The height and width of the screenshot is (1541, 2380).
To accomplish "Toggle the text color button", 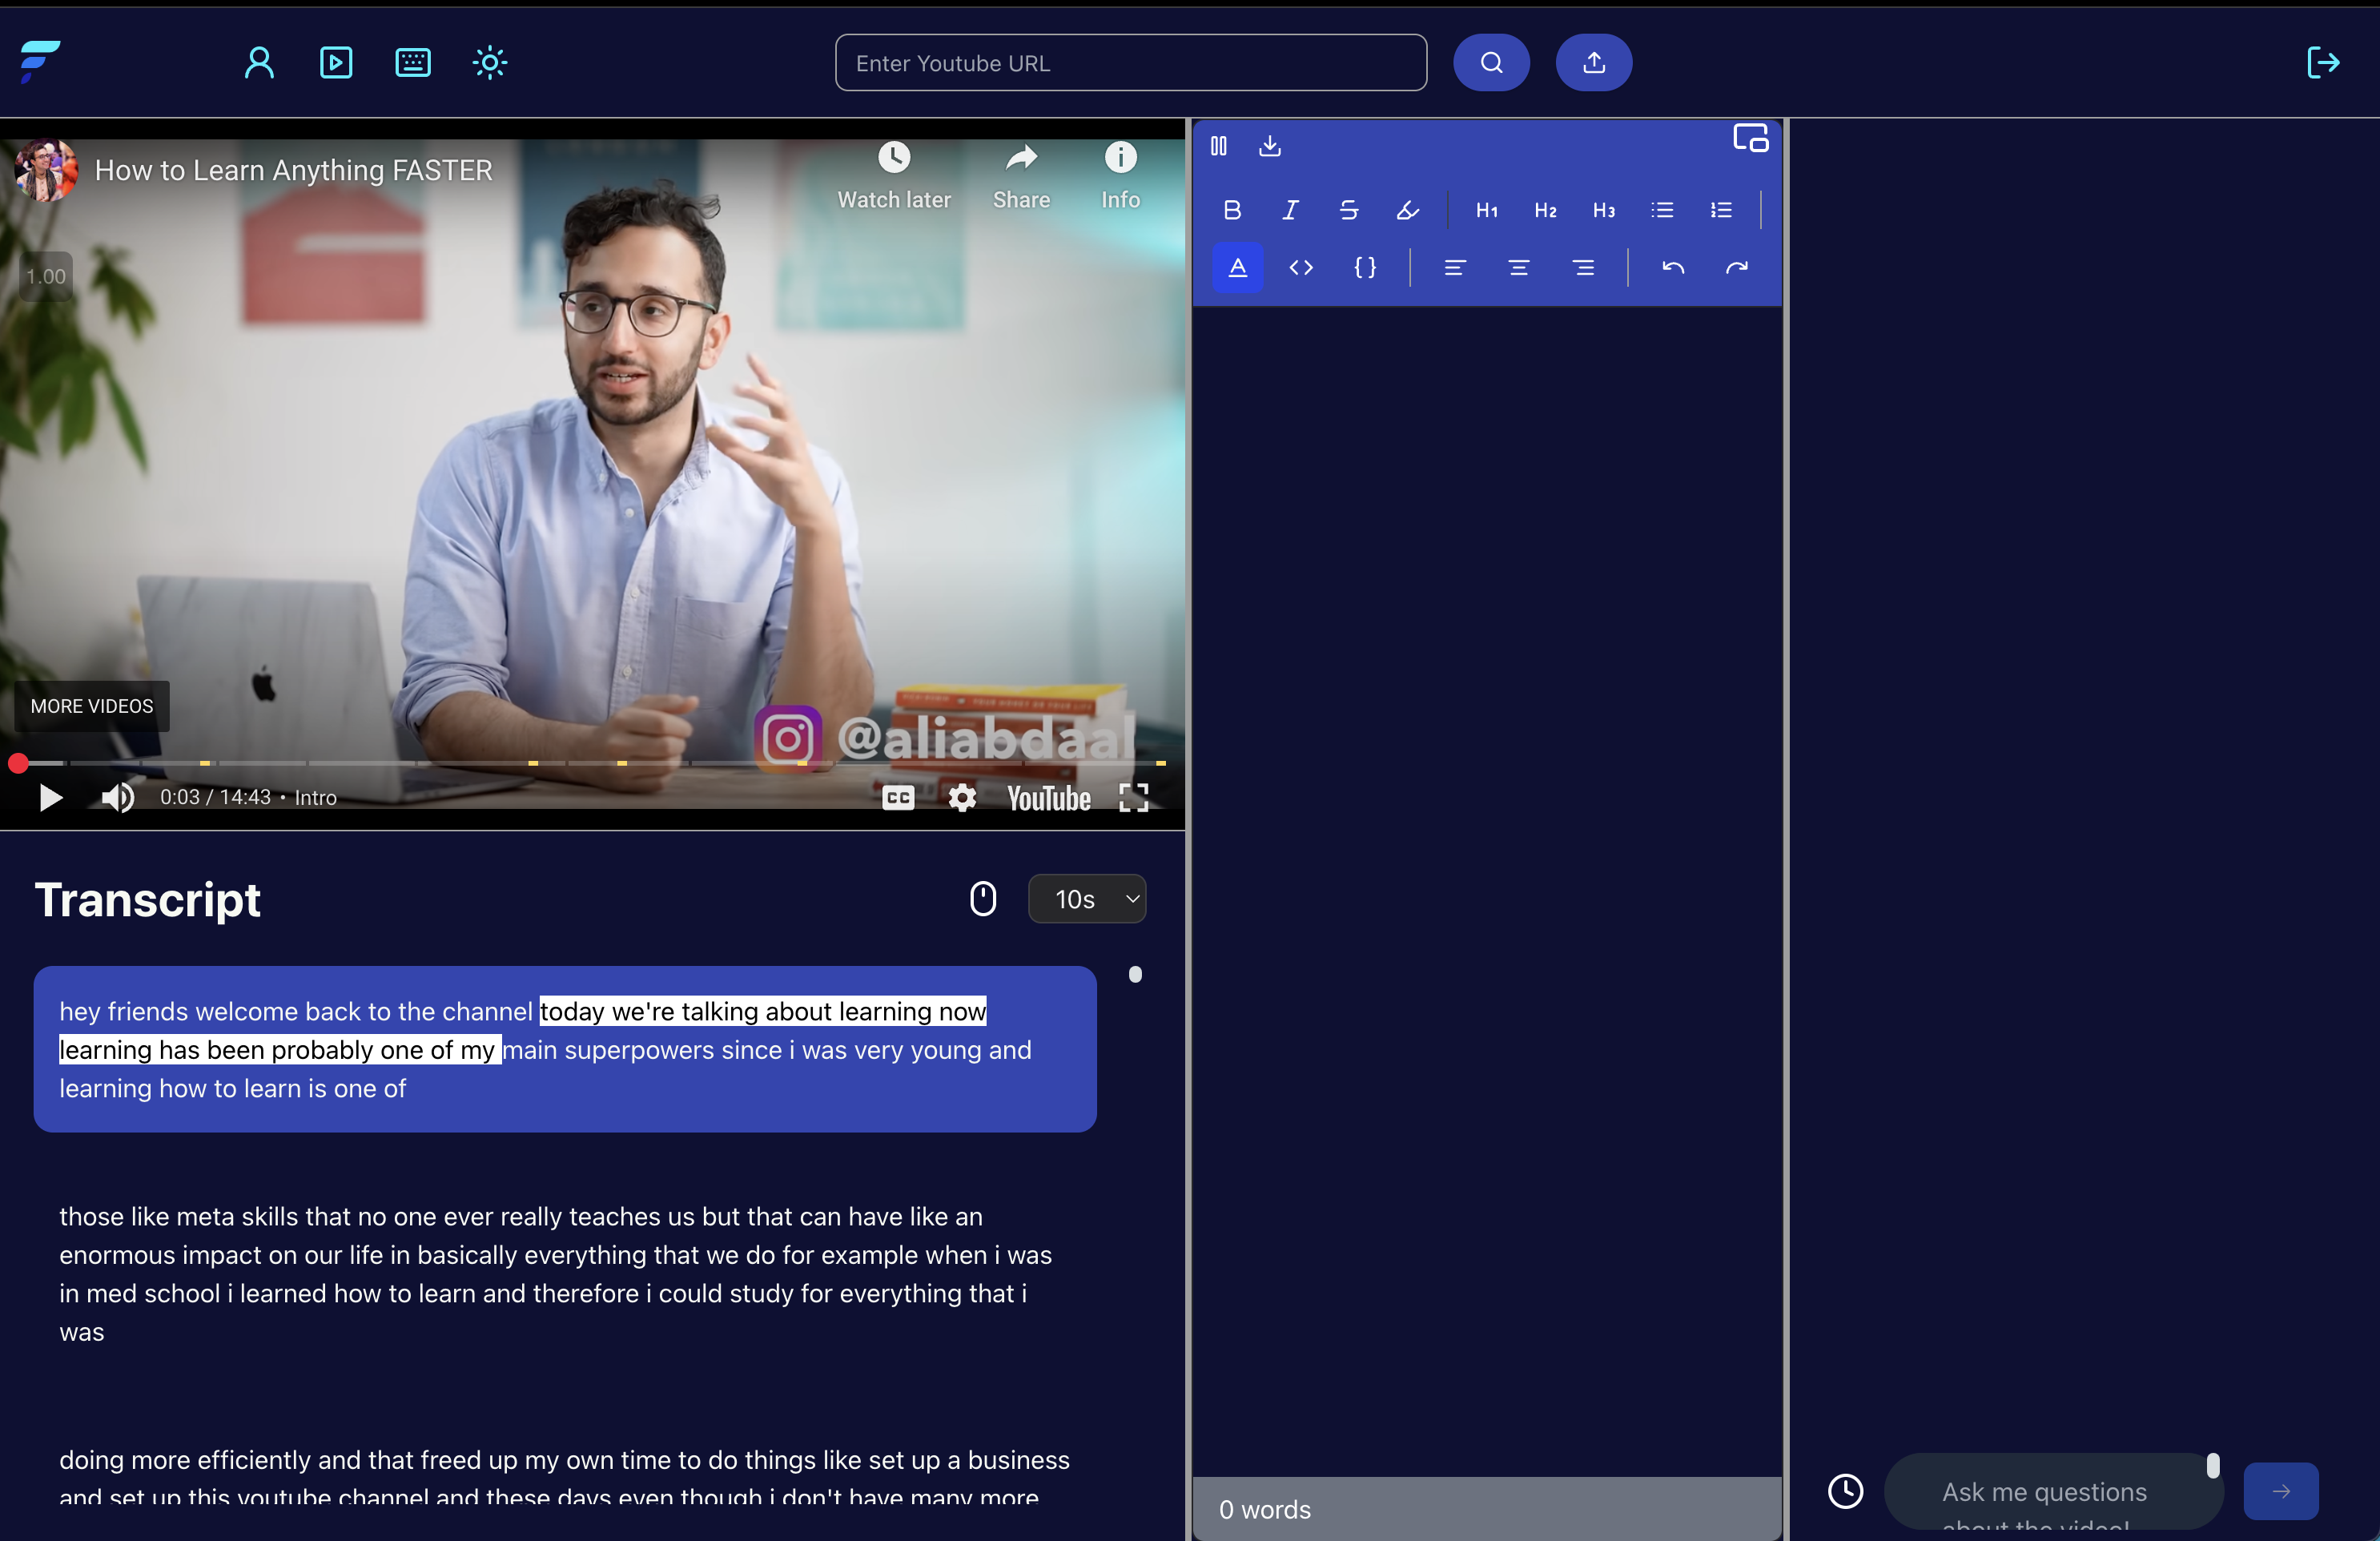I will pos(1238,267).
